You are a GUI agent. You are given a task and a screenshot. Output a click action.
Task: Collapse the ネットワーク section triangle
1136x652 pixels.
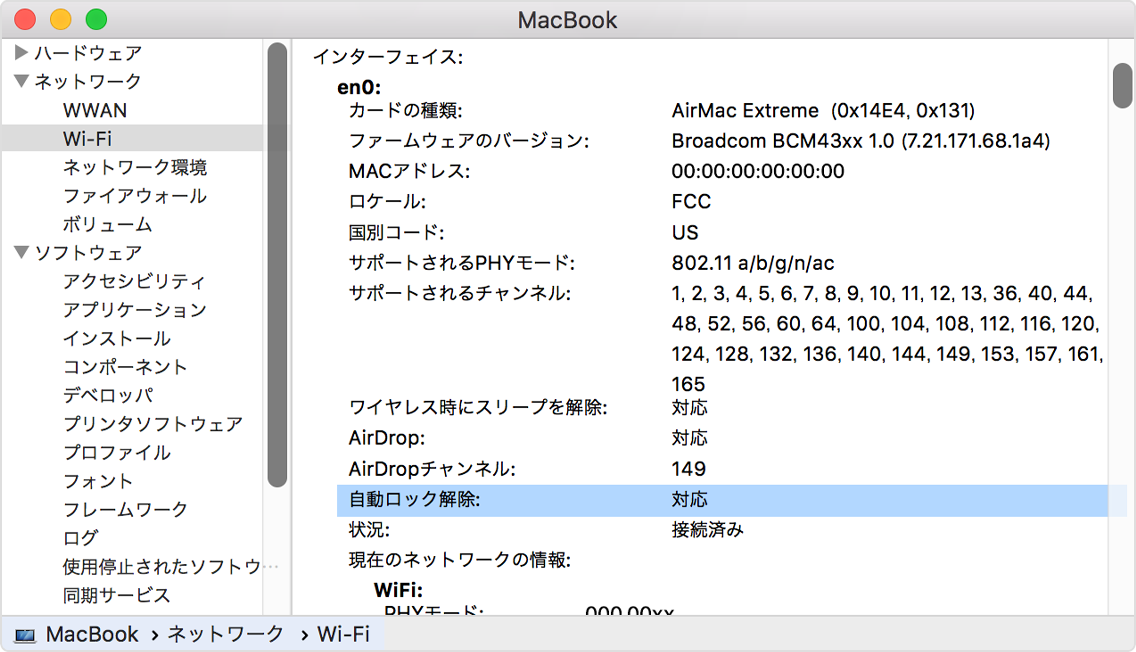click(21, 81)
